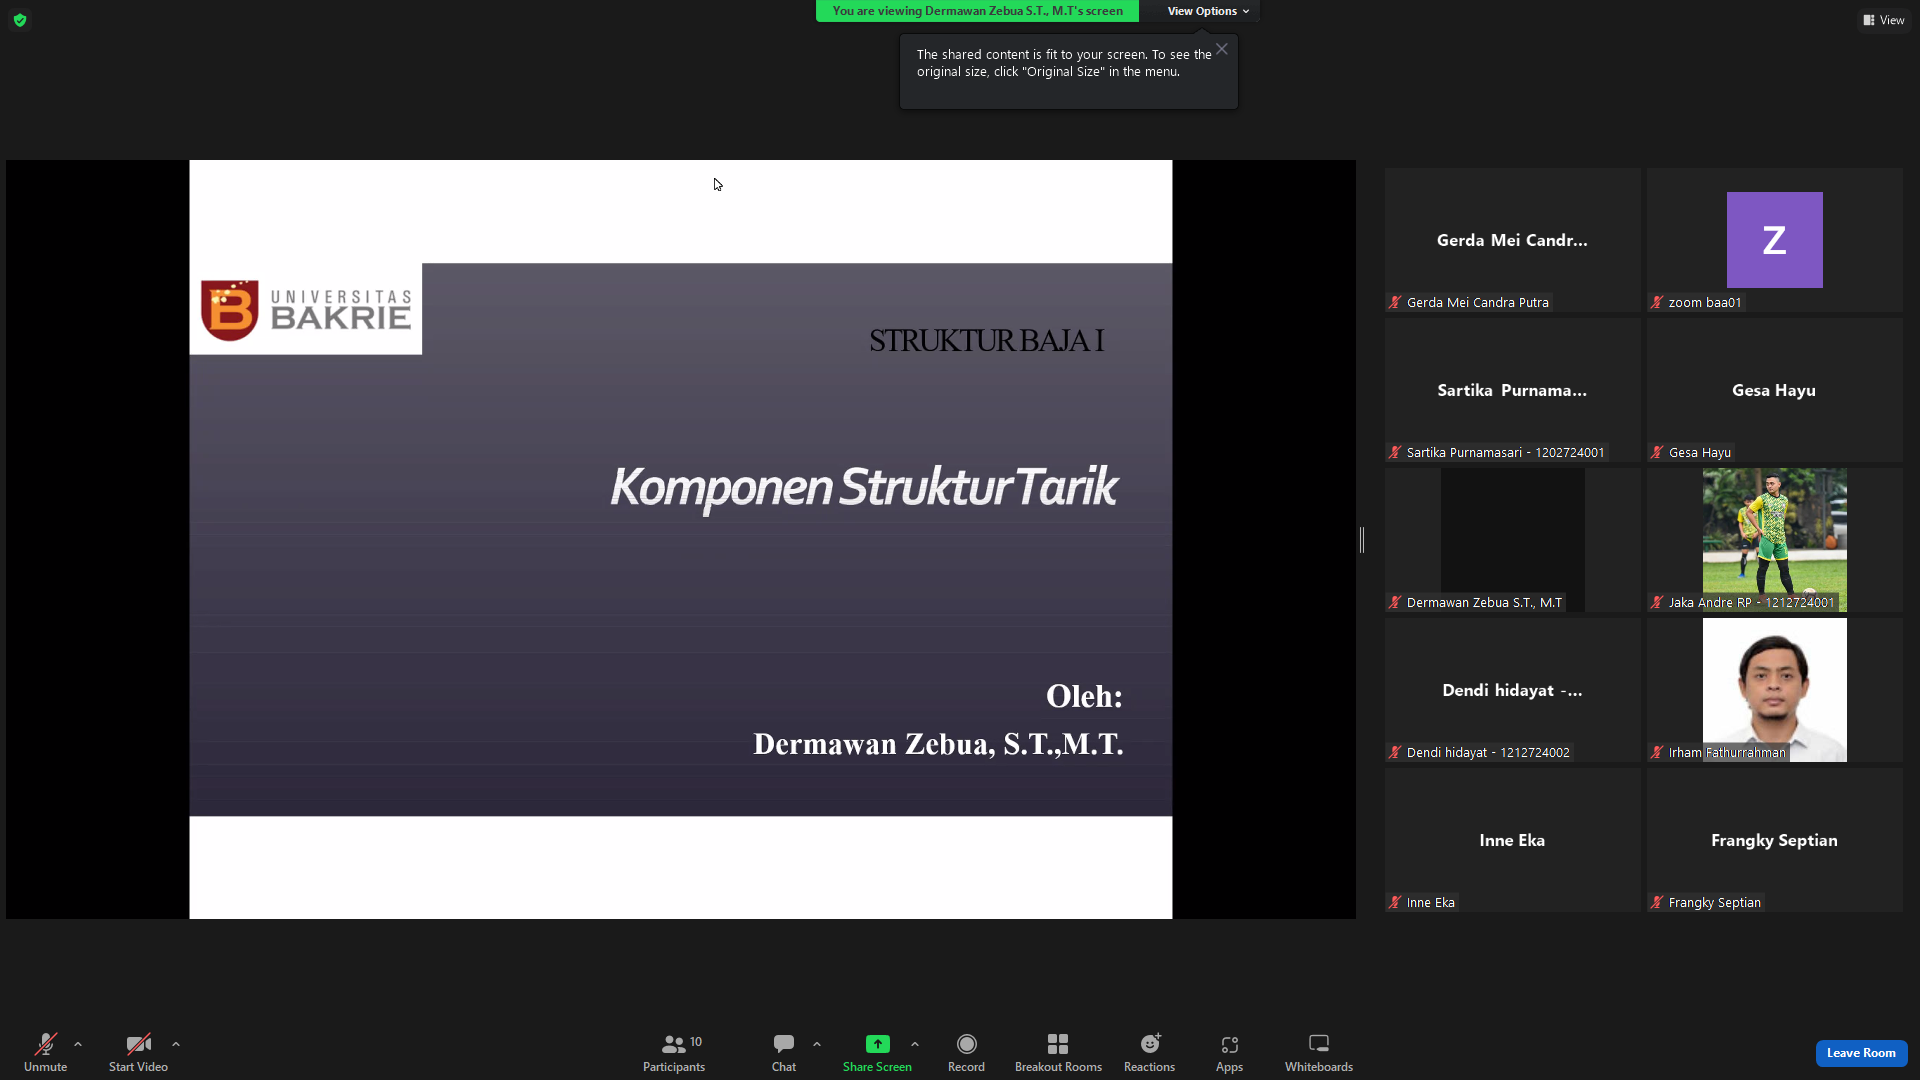Click the name label Dendi hidayat - 1212724002
The width and height of the screenshot is (1920, 1080).
(x=1488, y=752)
